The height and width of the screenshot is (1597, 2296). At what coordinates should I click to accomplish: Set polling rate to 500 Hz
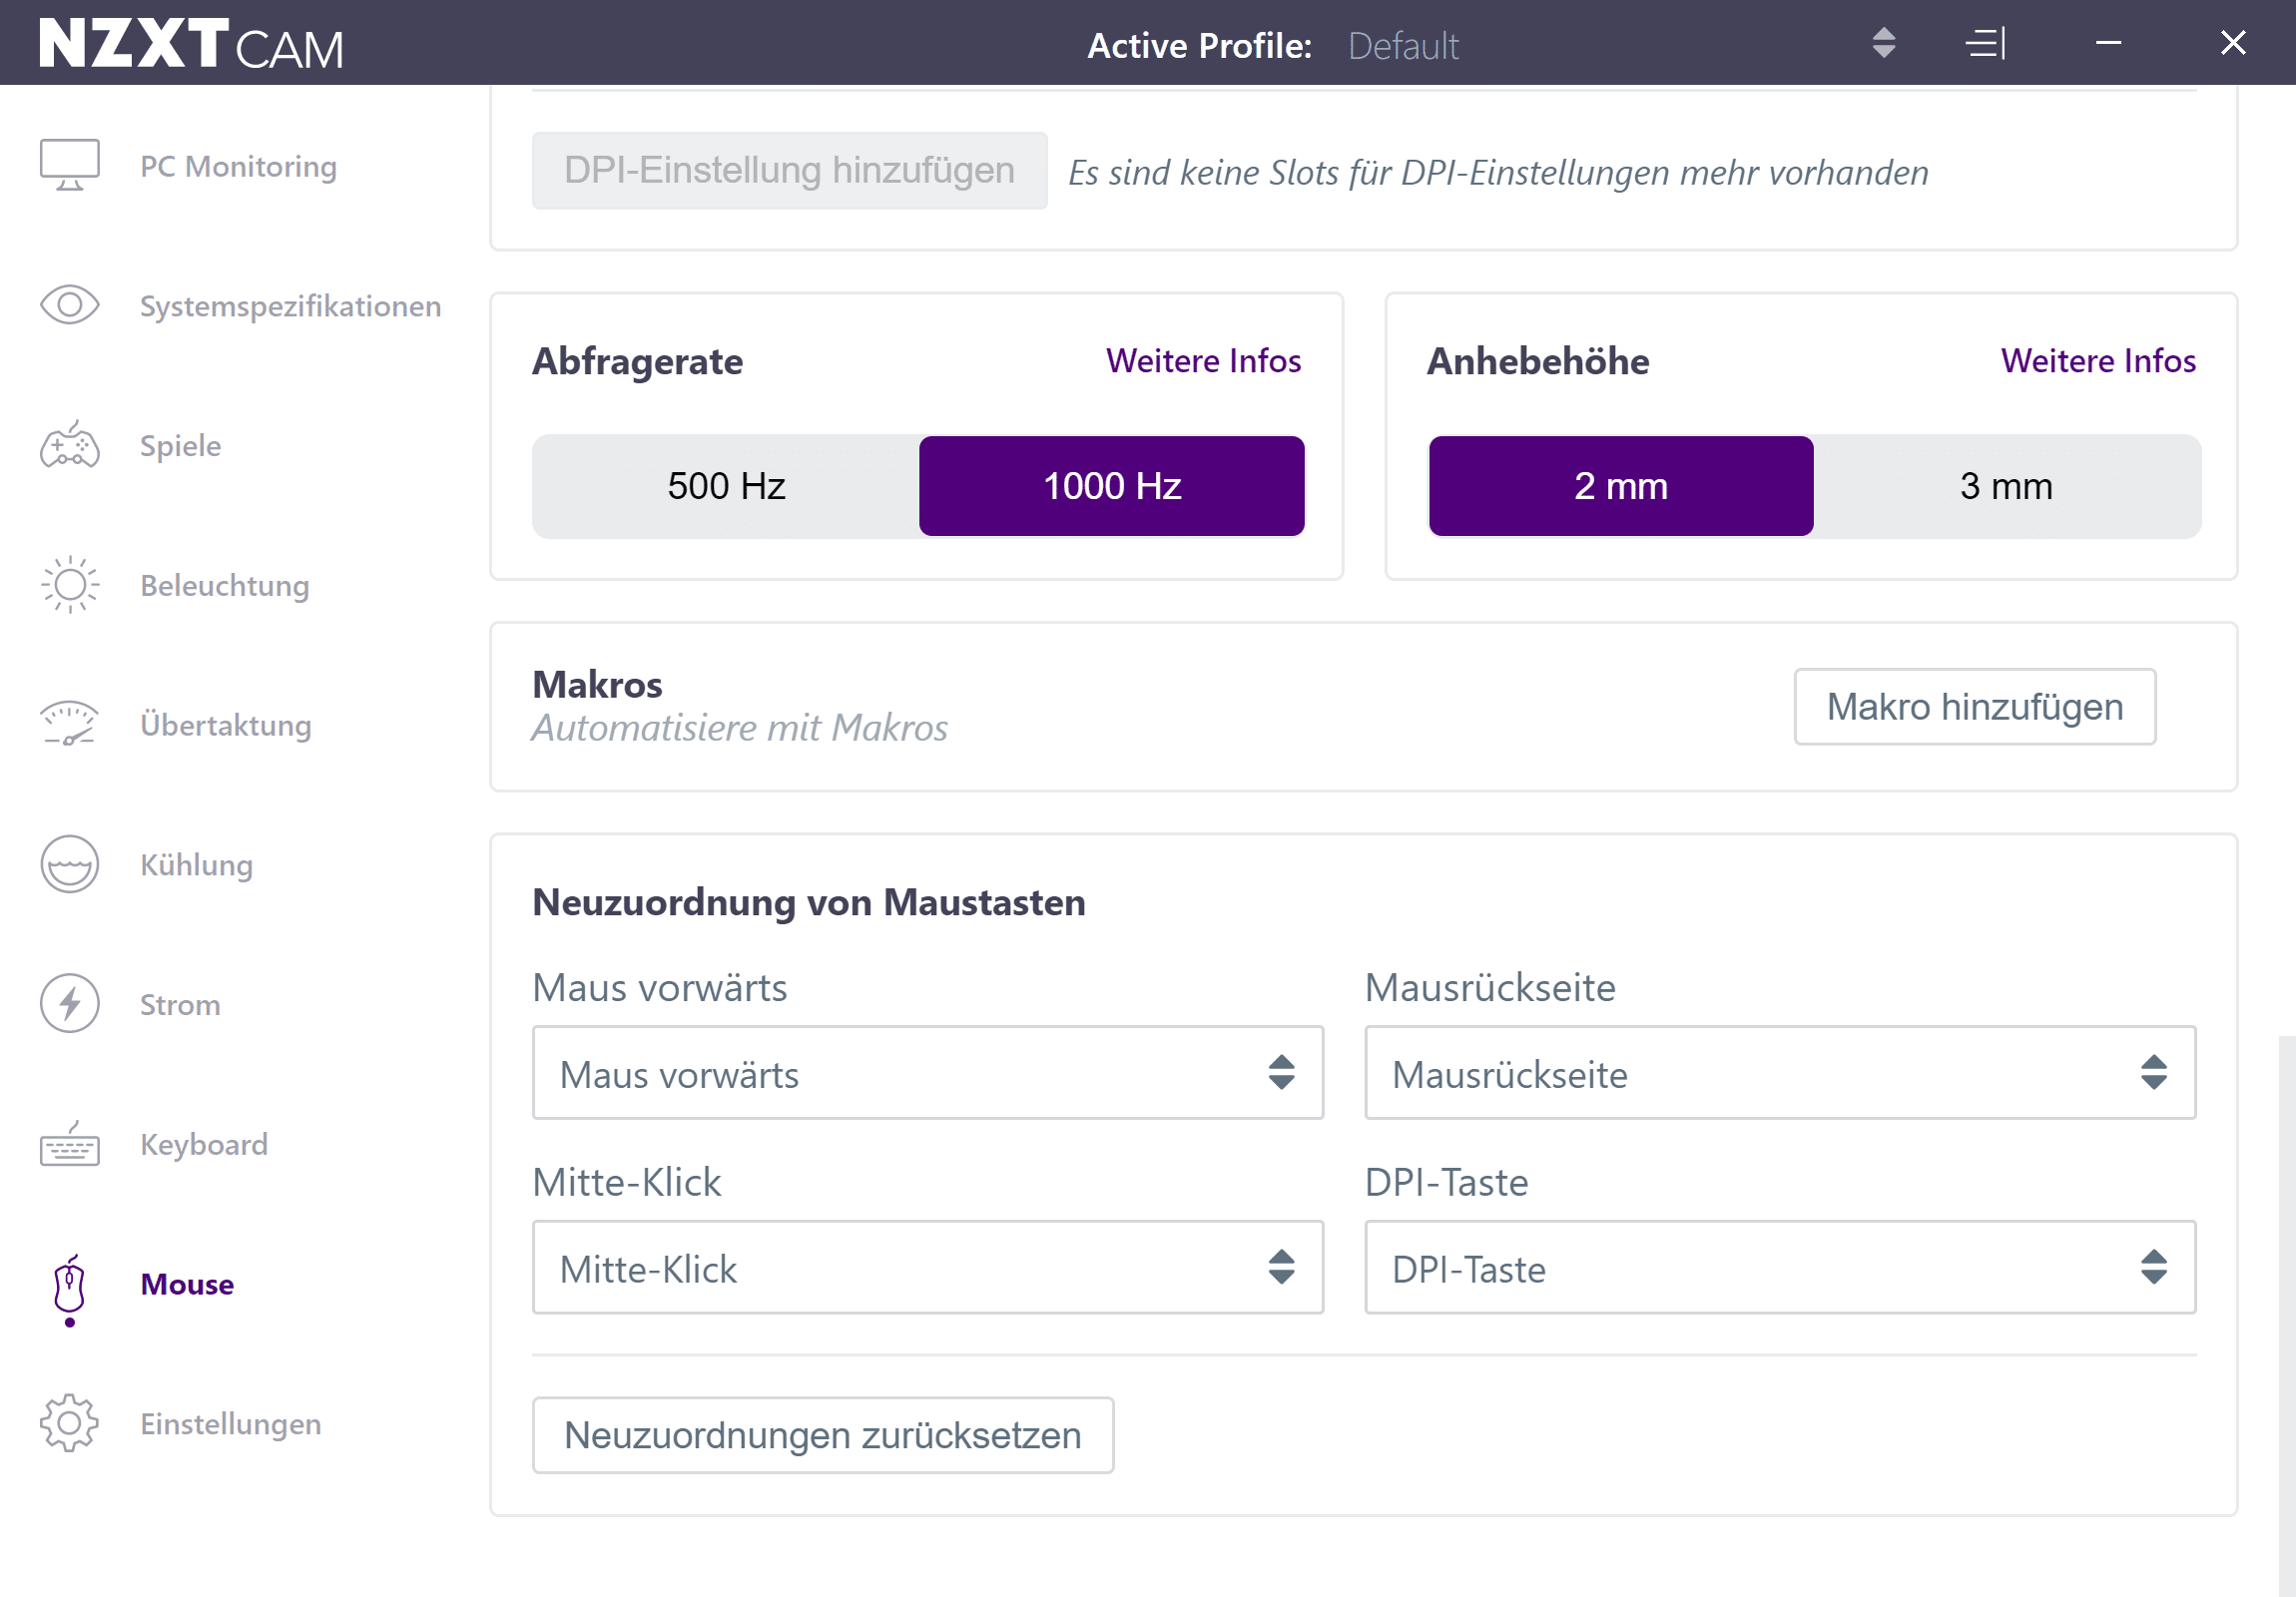click(726, 487)
